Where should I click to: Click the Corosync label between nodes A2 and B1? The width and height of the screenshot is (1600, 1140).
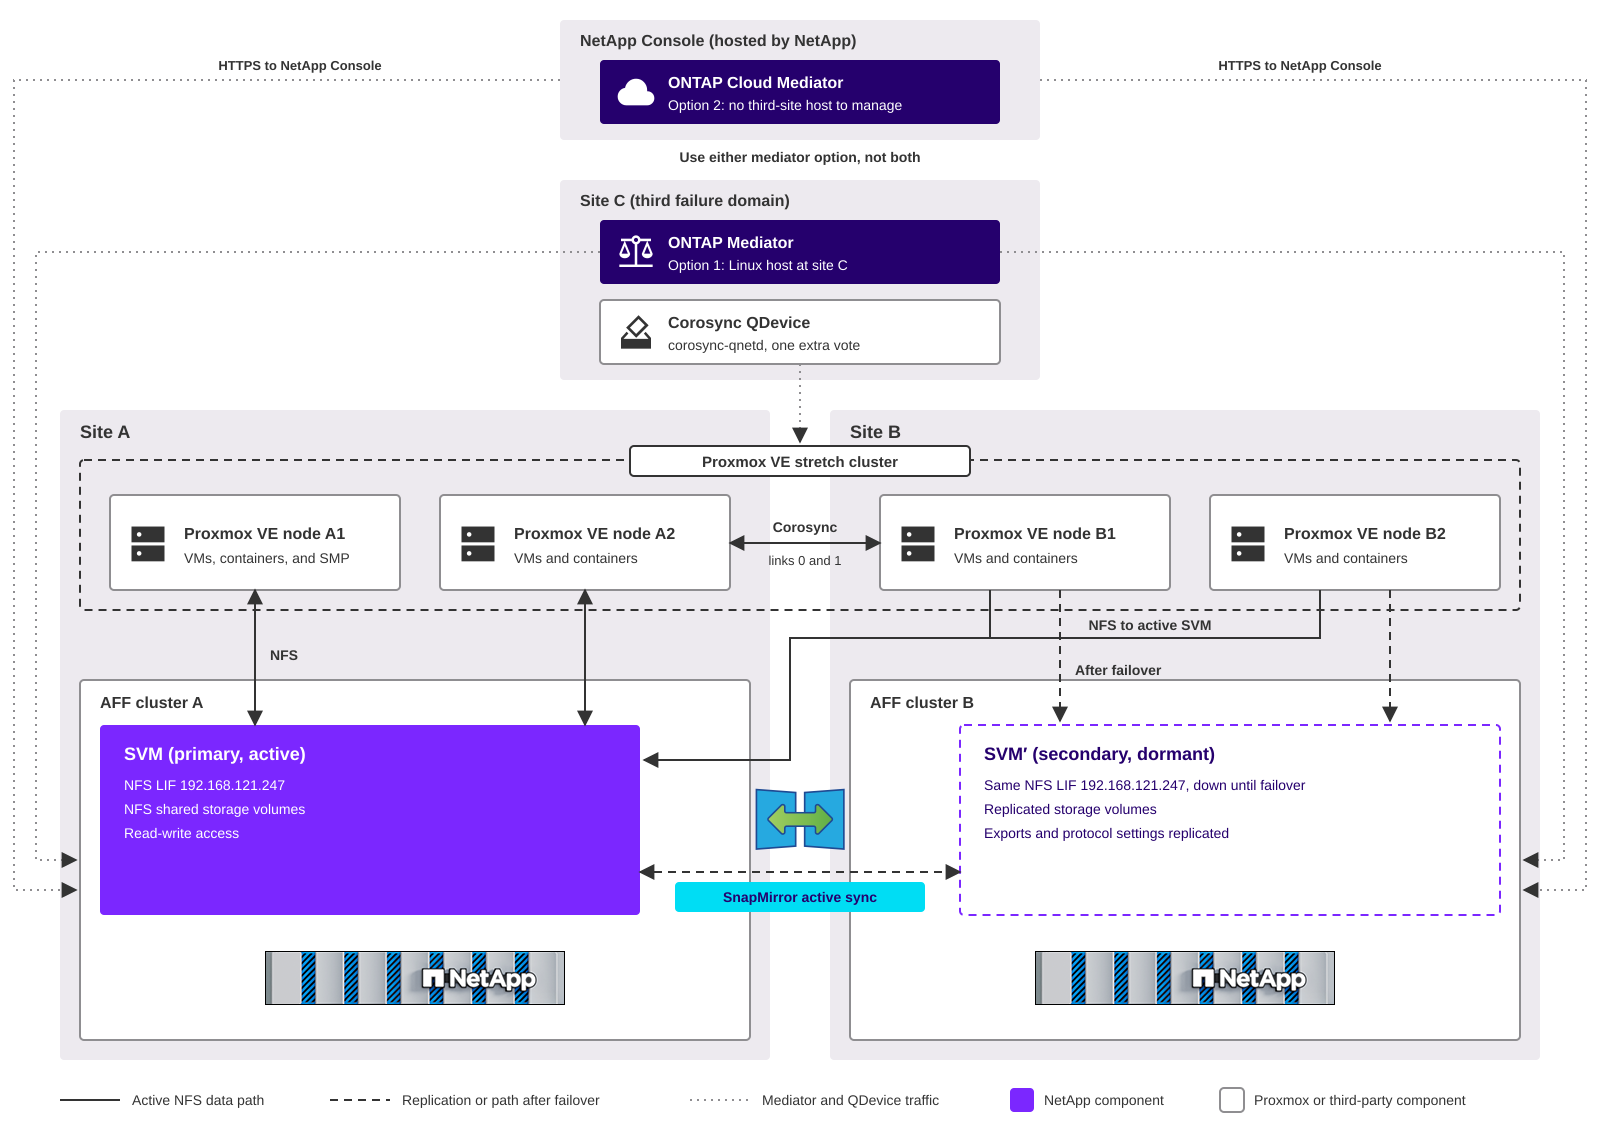tap(805, 527)
